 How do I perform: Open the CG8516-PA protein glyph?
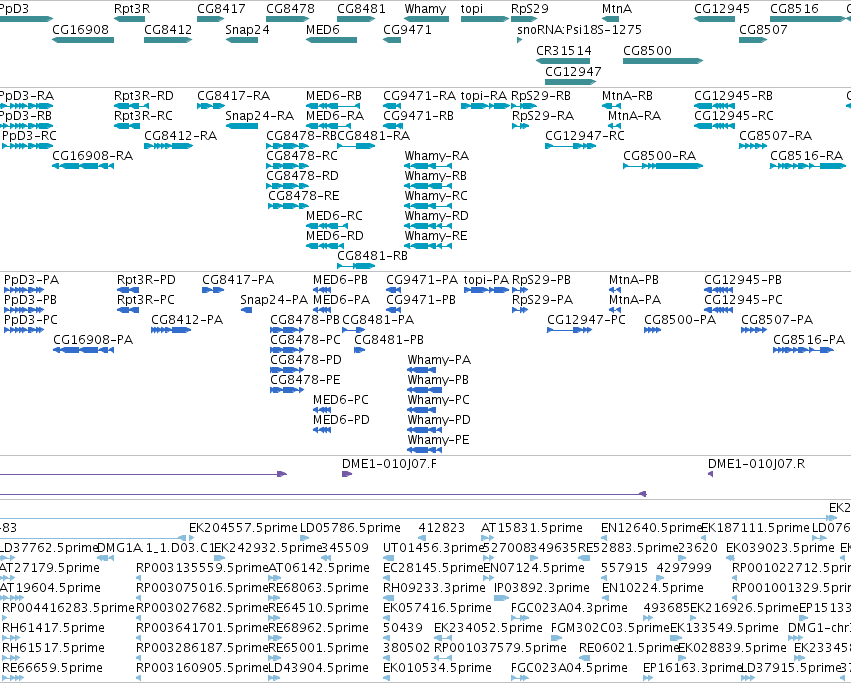[x=803, y=350]
